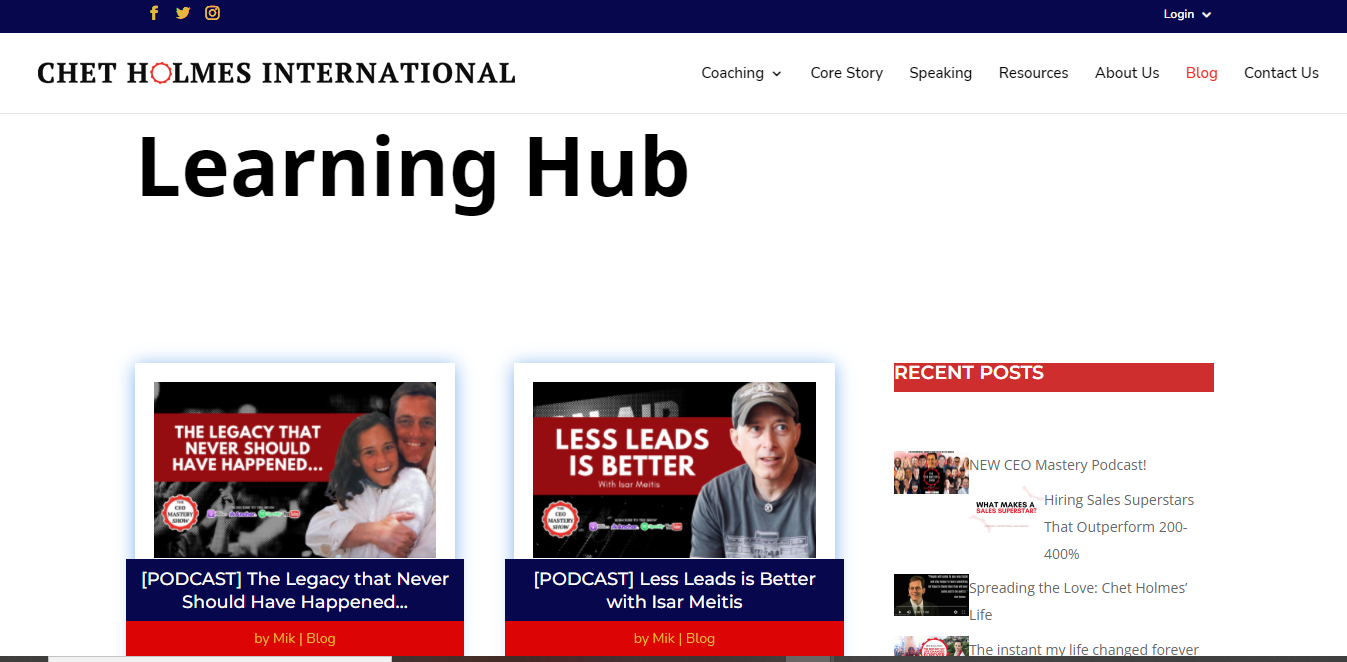The height and width of the screenshot is (662, 1347).
Task: Open the Contact Us page
Action: [1281, 73]
